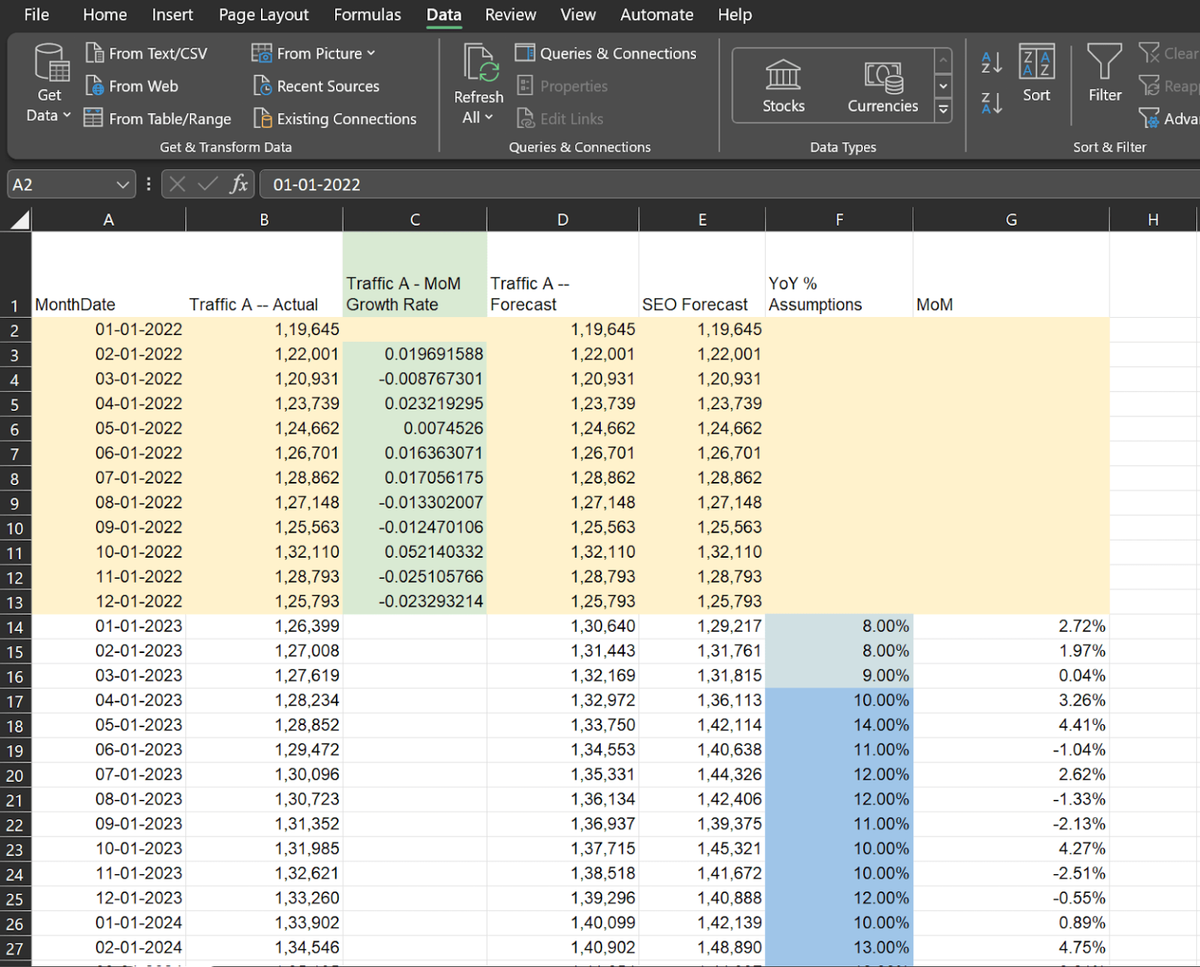Image resolution: width=1200 pixels, height=967 pixels.
Task: Expand the Data Types gallery
Action: (943, 110)
